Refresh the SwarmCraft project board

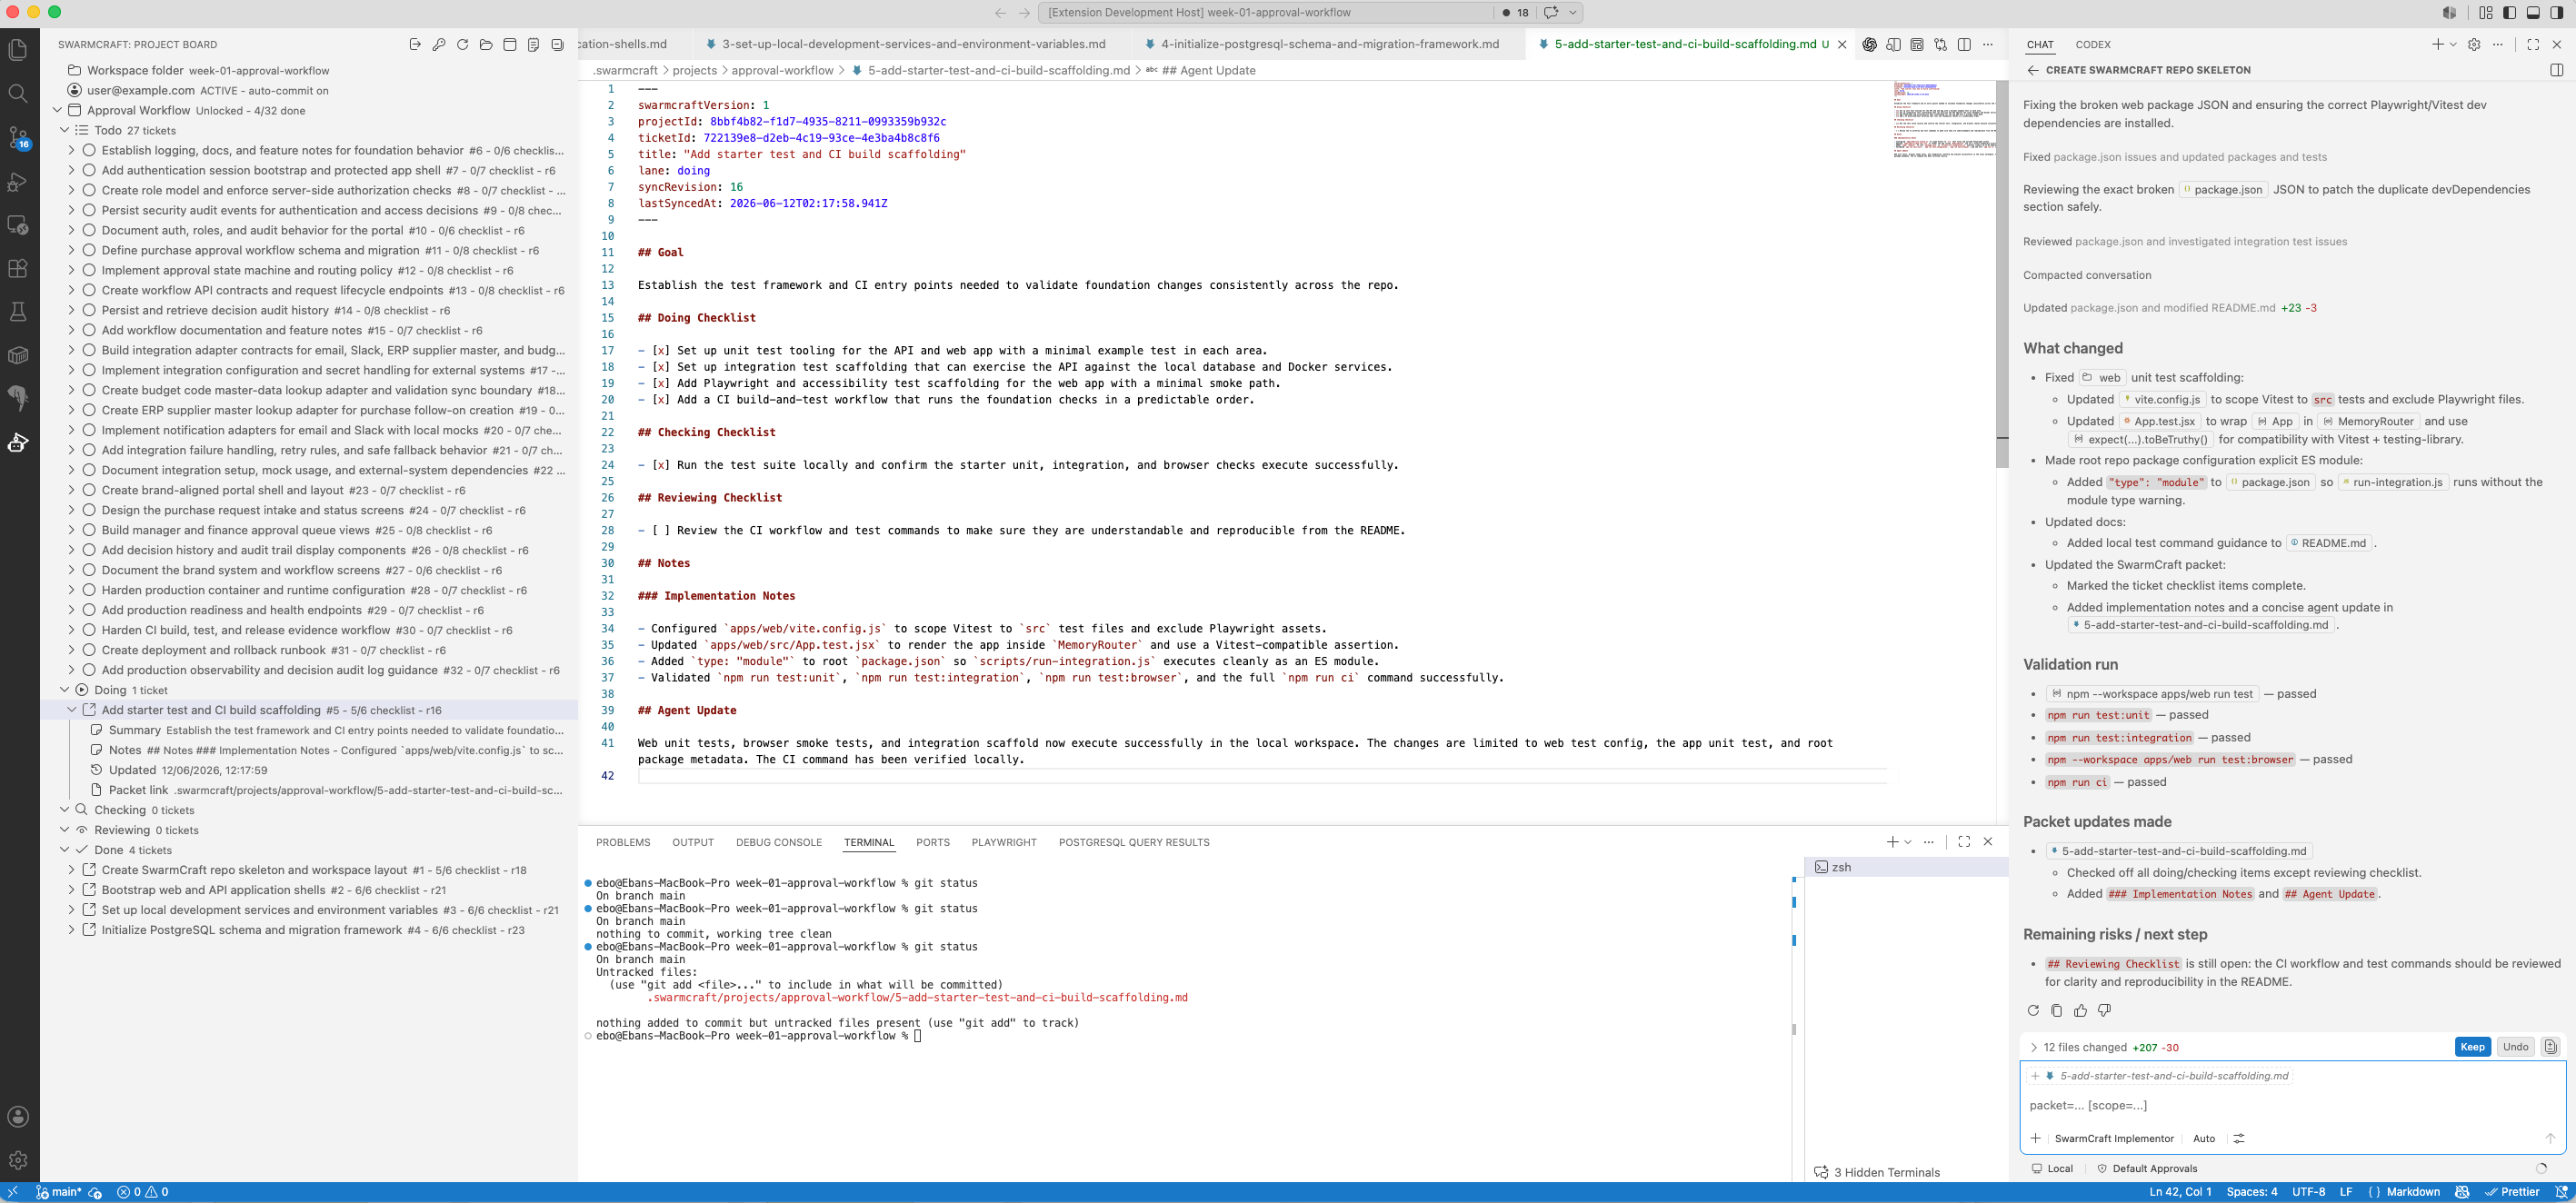463,44
